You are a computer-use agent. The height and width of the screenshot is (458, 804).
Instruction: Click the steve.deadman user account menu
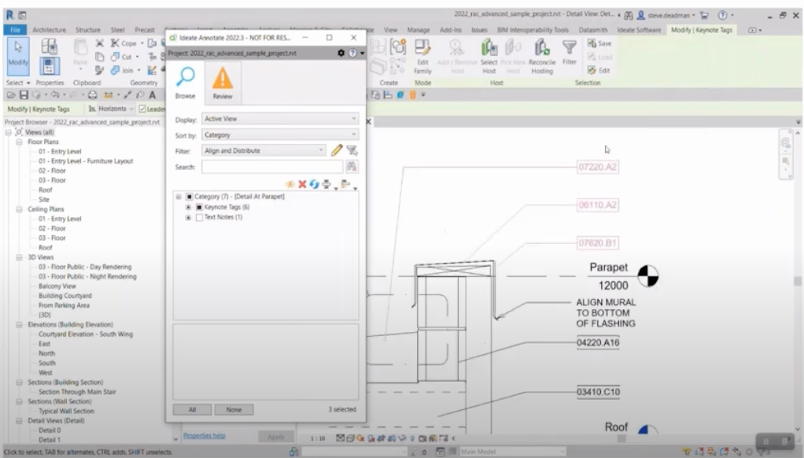click(x=671, y=15)
